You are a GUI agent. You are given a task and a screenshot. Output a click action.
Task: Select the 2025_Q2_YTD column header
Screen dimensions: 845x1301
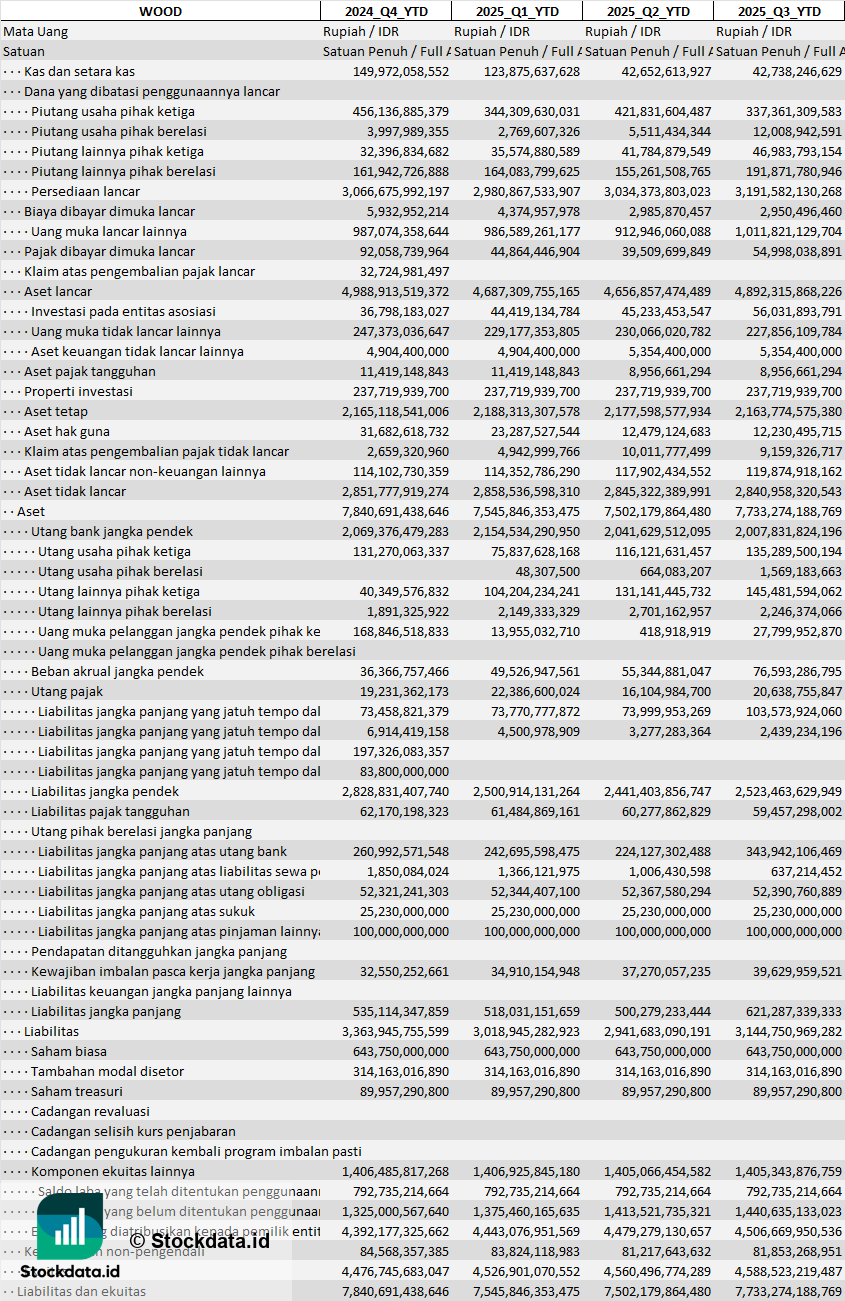tap(648, 11)
